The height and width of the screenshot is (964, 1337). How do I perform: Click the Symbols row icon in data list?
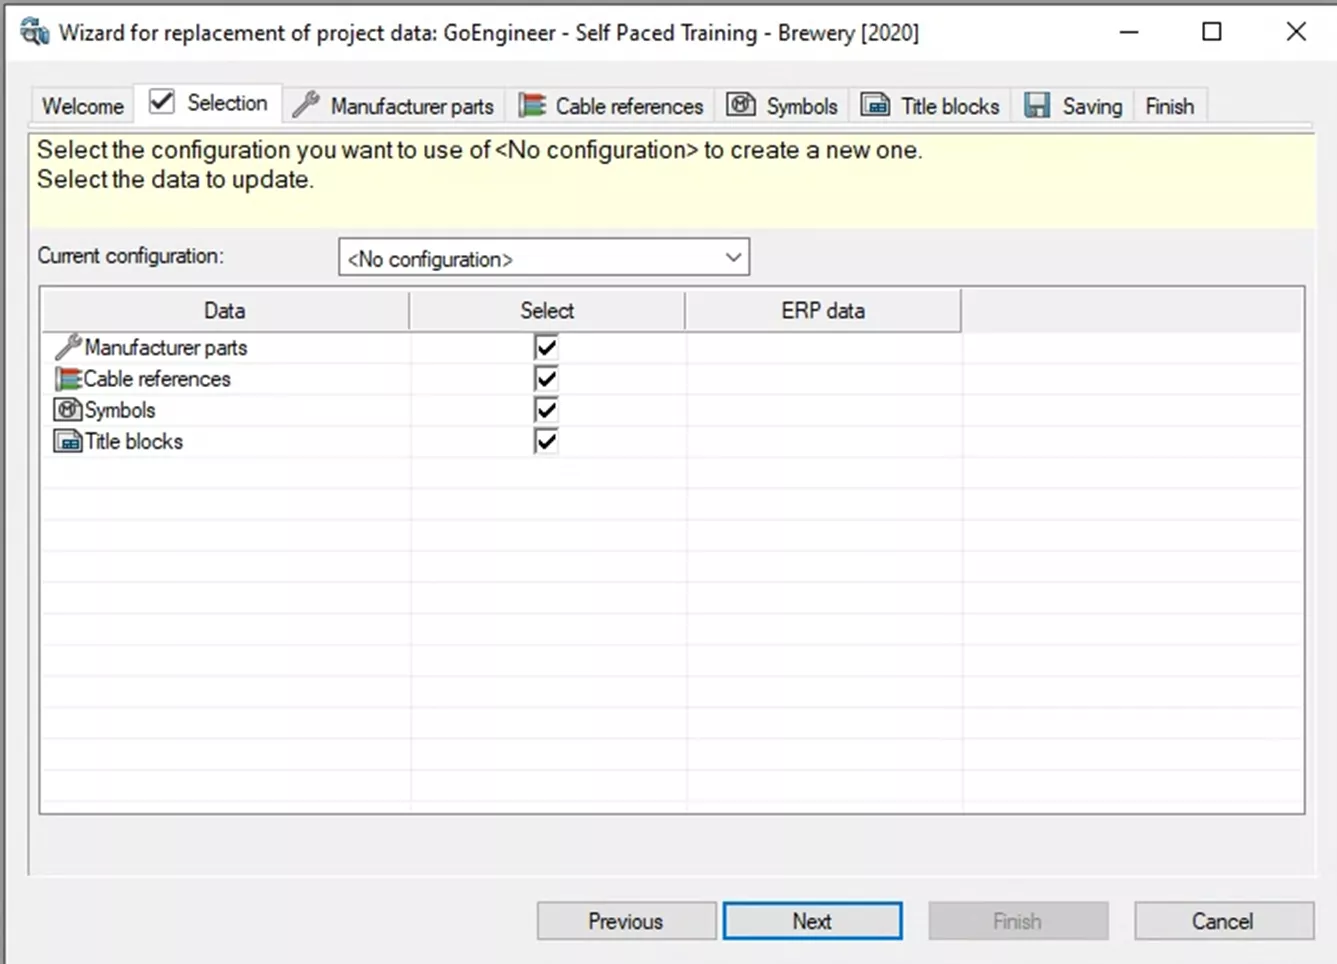pyautogui.click(x=68, y=410)
